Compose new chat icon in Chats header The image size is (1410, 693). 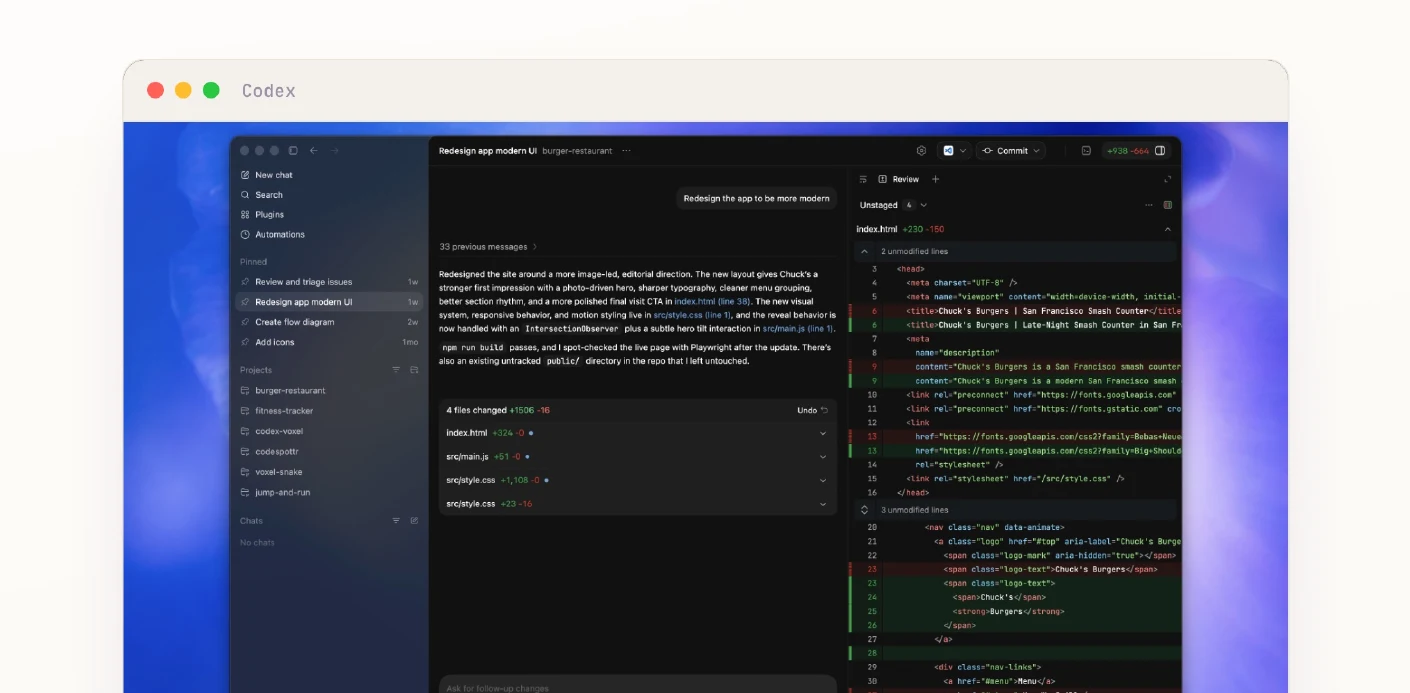pyautogui.click(x=414, y=521)
